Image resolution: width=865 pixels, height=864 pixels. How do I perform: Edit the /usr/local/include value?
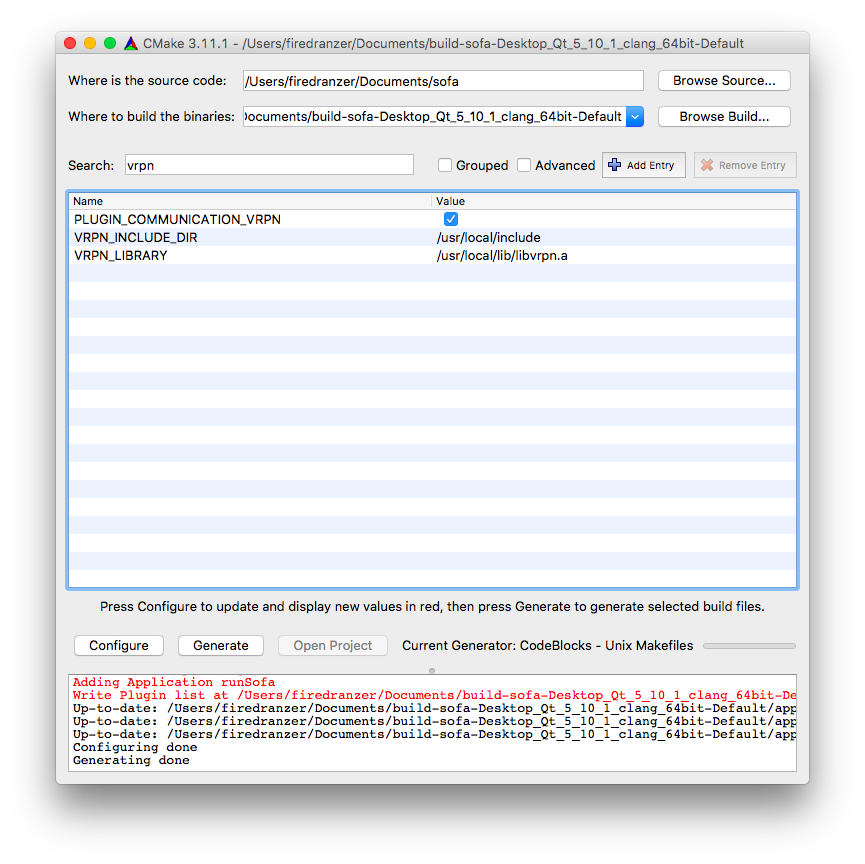488,237
